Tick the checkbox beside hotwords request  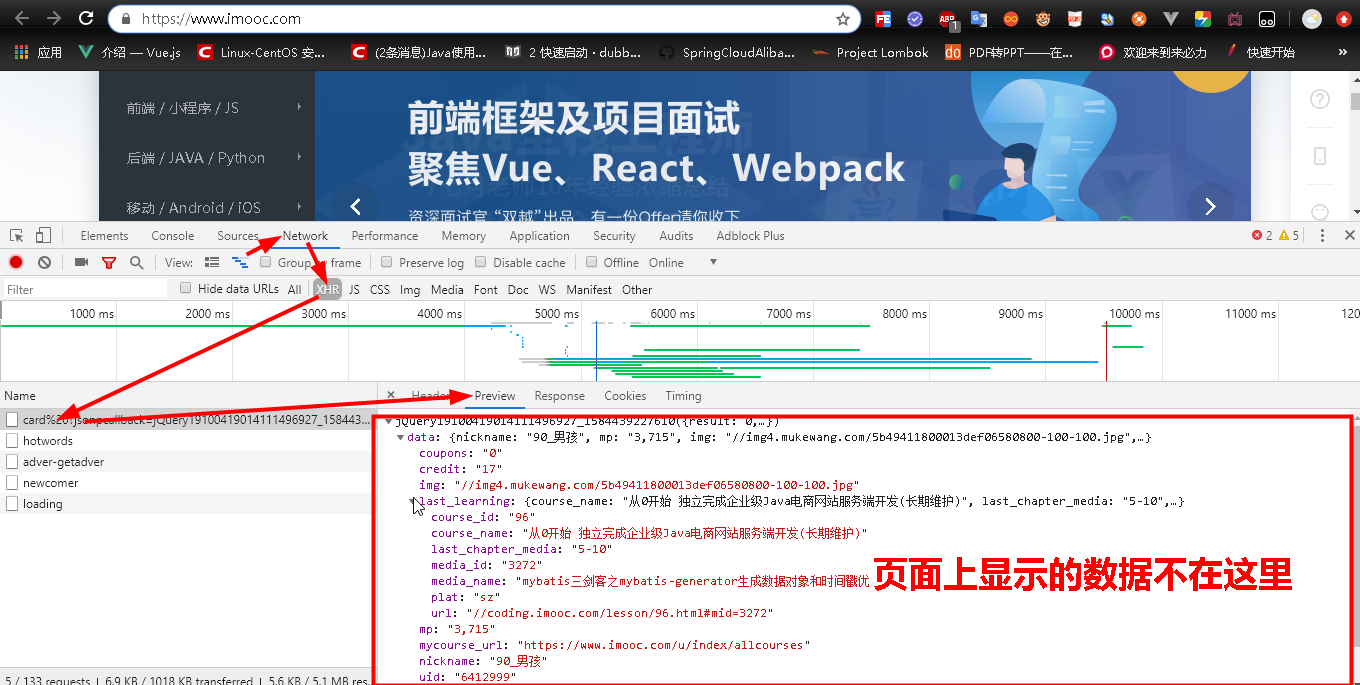12,440
